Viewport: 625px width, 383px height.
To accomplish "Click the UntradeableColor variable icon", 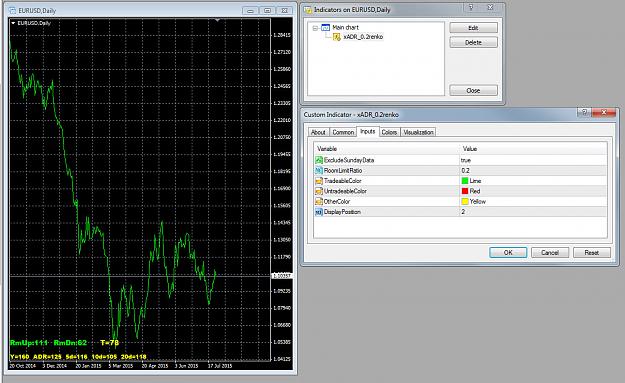I will 319,191.
